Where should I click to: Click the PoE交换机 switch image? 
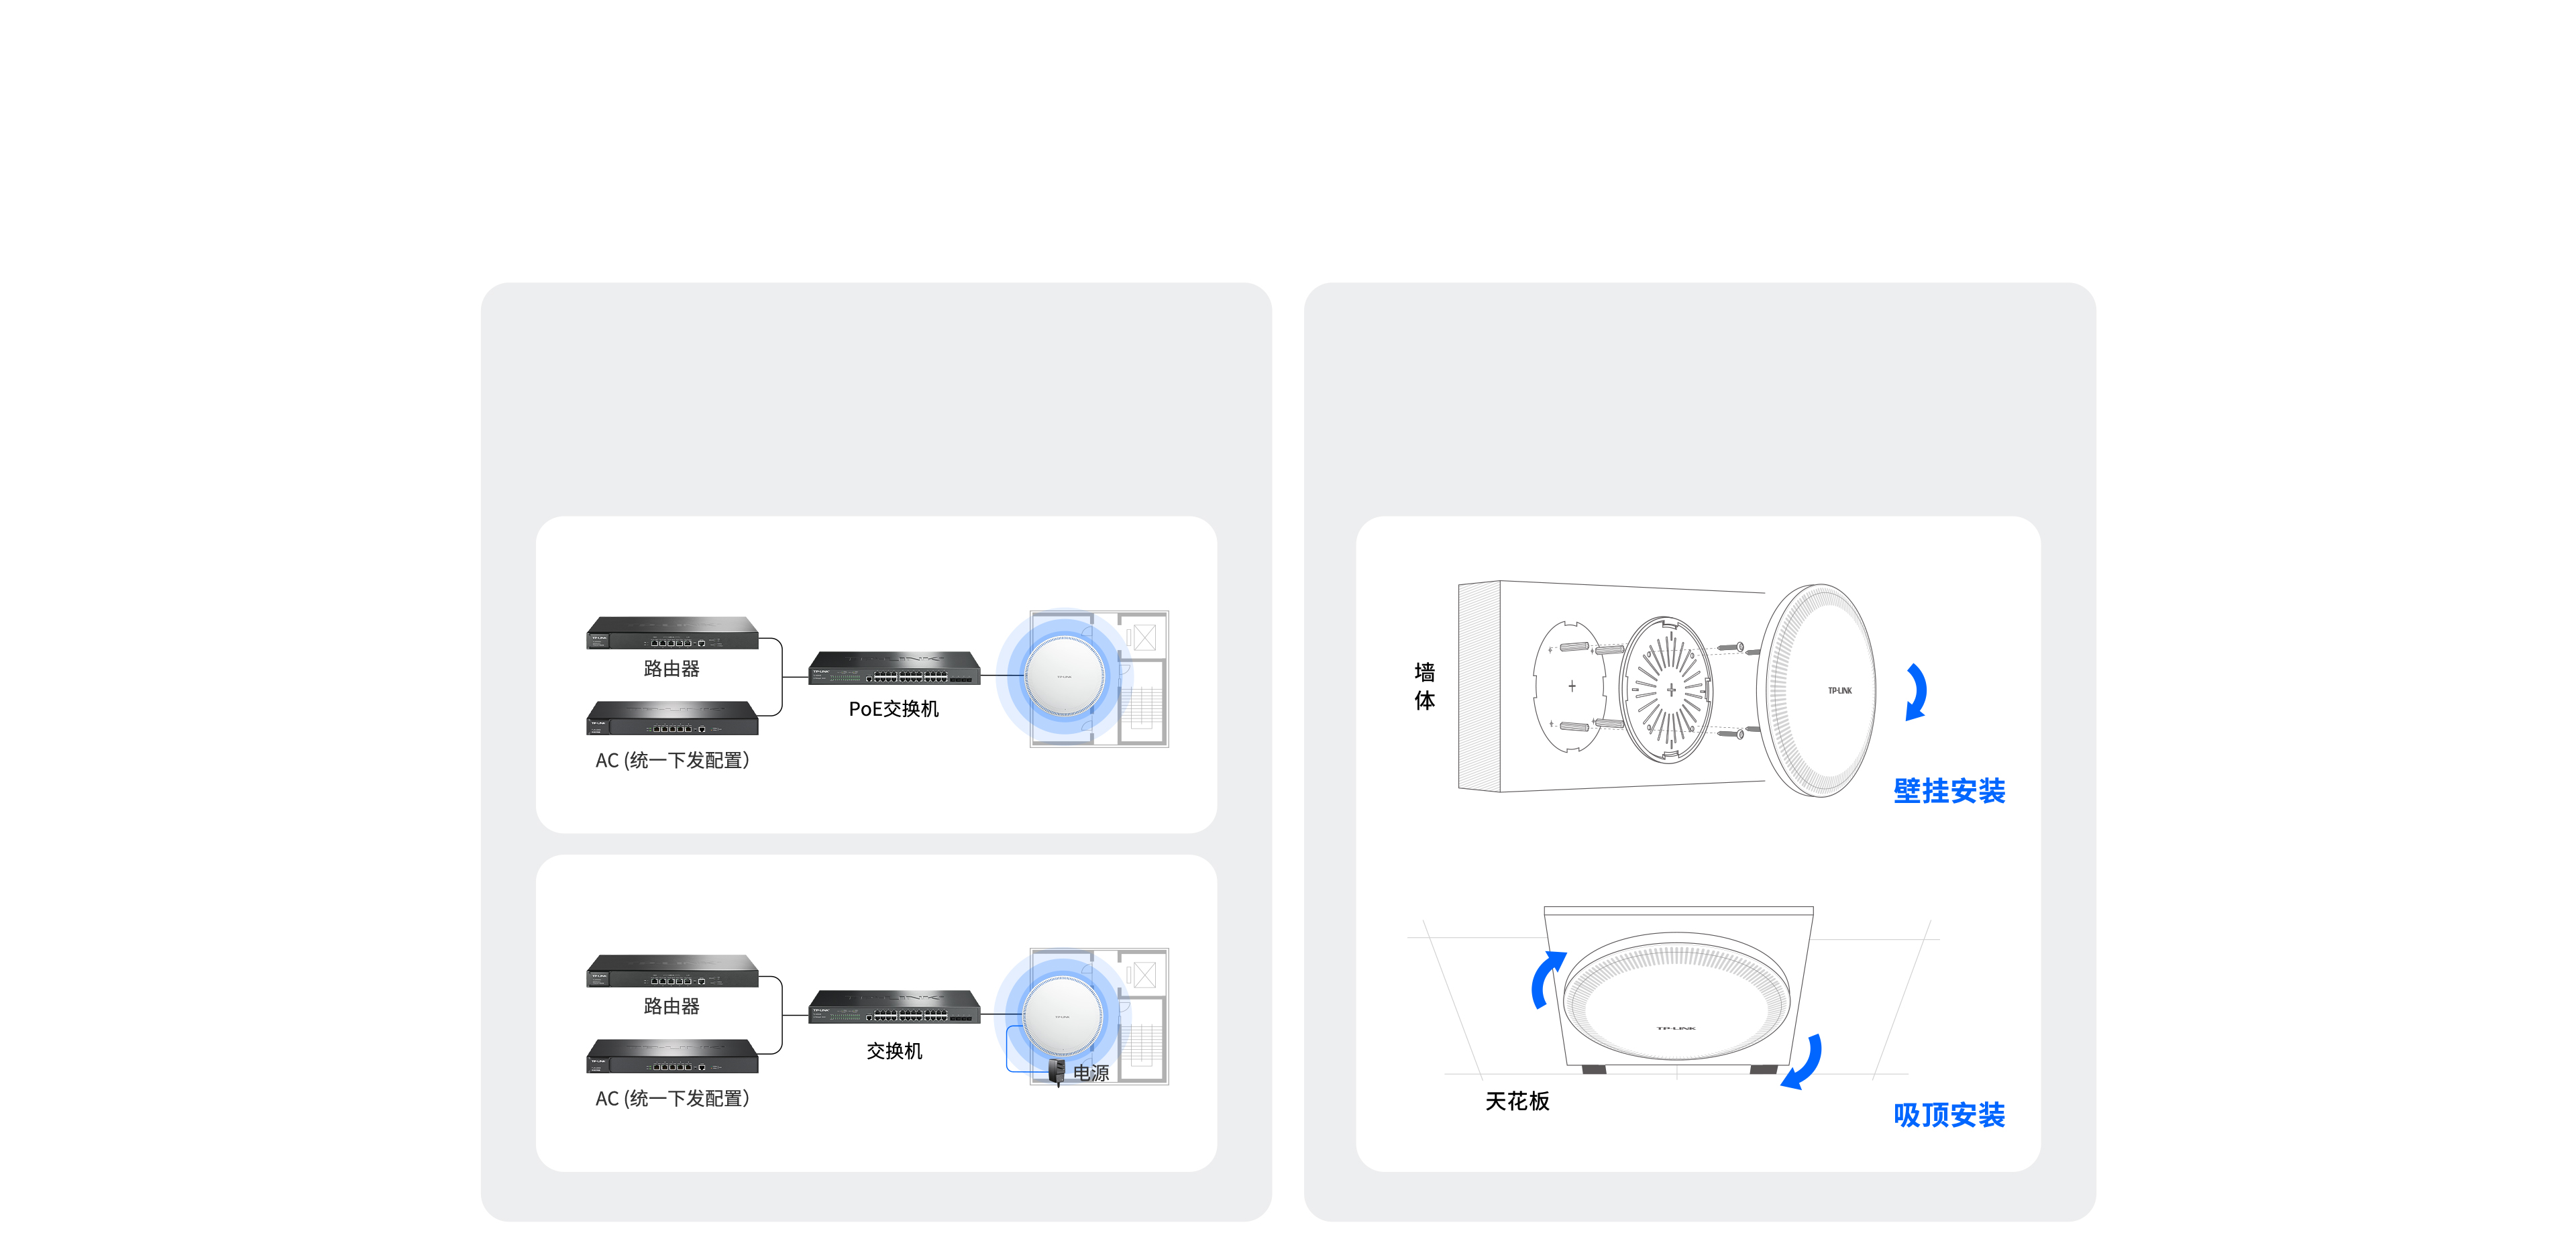click(x=894, y=668)
